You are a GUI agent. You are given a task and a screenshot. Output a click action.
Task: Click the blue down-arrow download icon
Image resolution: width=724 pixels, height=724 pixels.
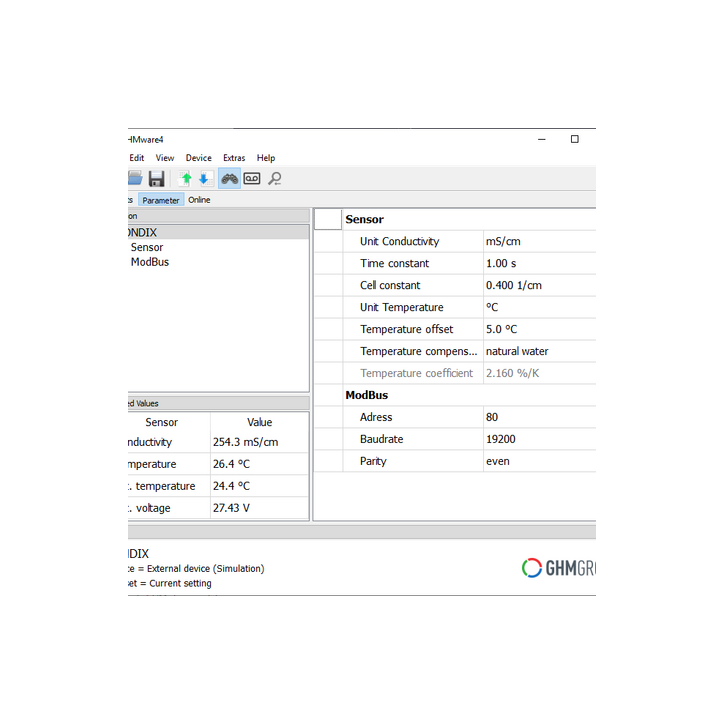(205, 179)
